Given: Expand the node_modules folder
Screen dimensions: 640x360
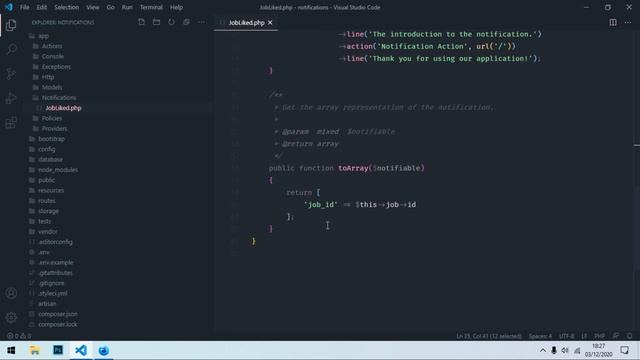Looking at the screenshot, I should coord(58,170).
